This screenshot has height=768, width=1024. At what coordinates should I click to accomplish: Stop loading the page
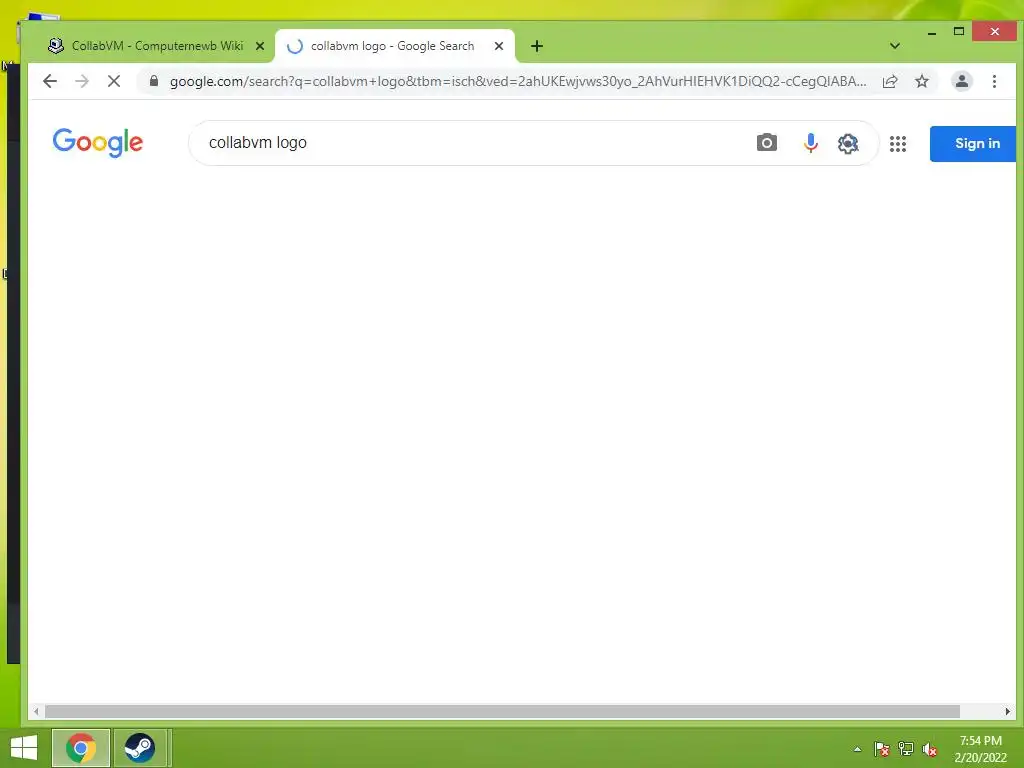point(114,81)
